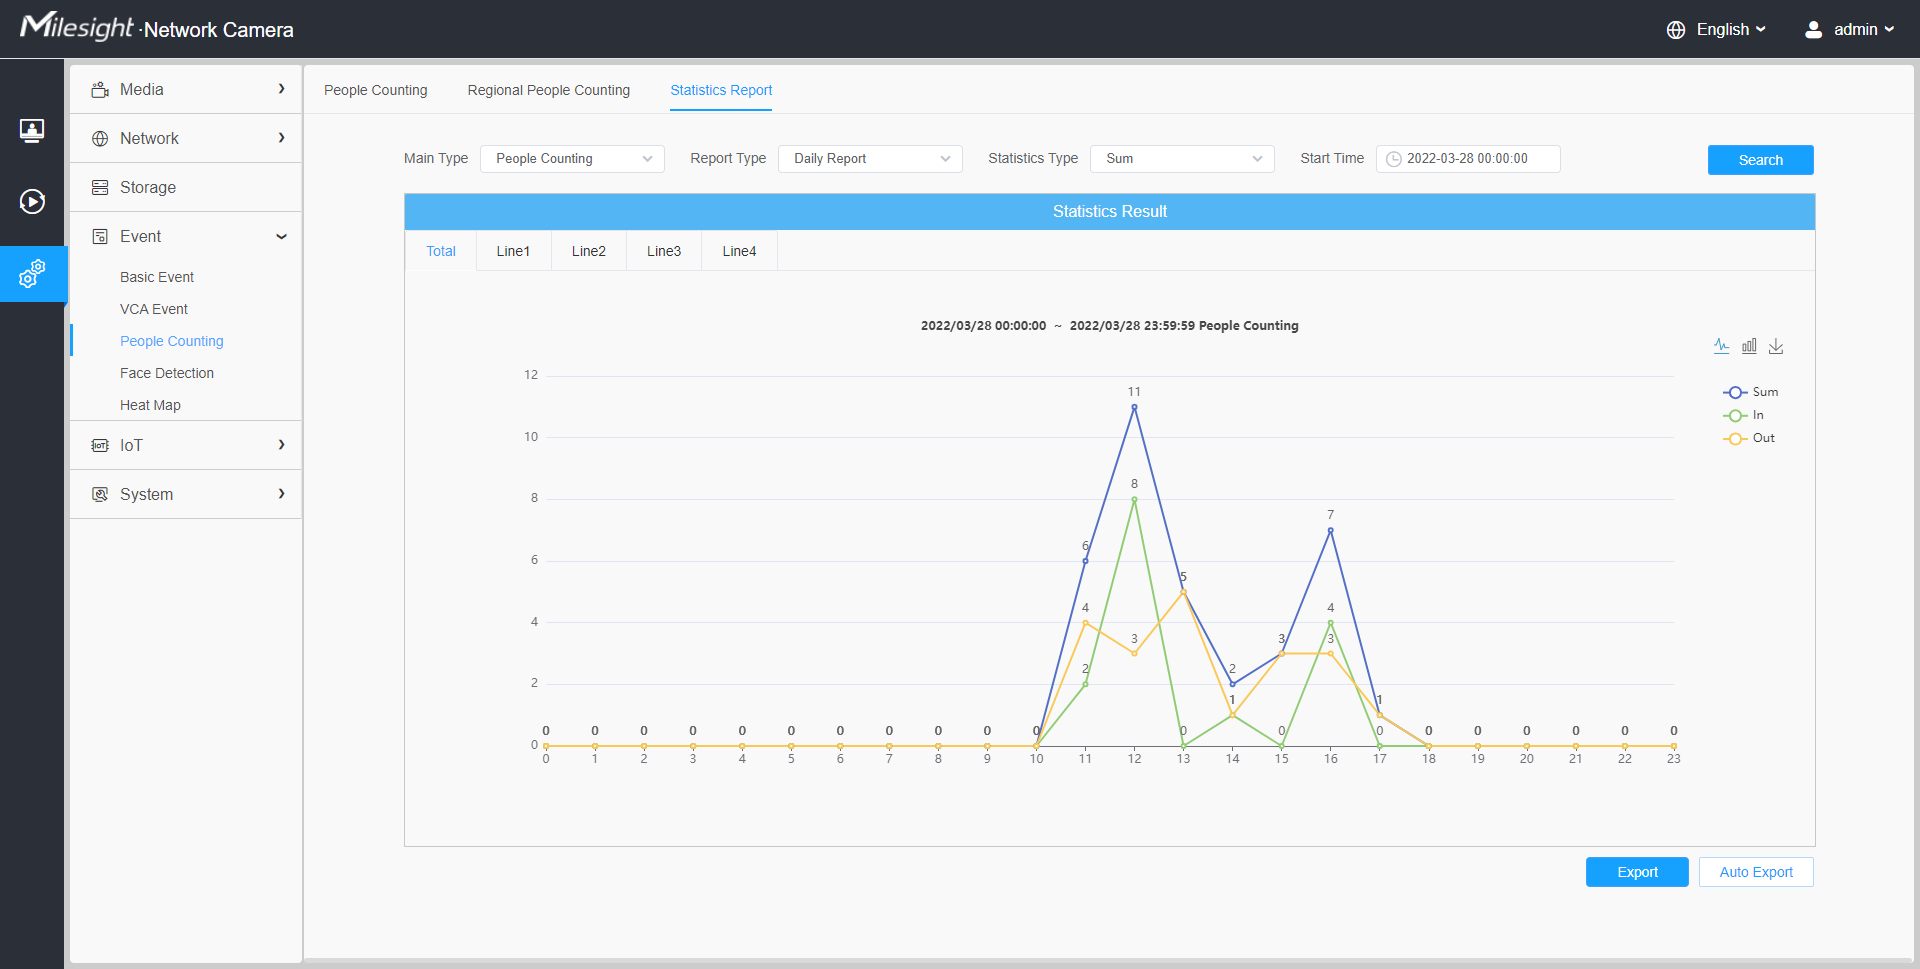Click the language globe icon
Screen dimensions: 1920x969
pos(1676,30)
